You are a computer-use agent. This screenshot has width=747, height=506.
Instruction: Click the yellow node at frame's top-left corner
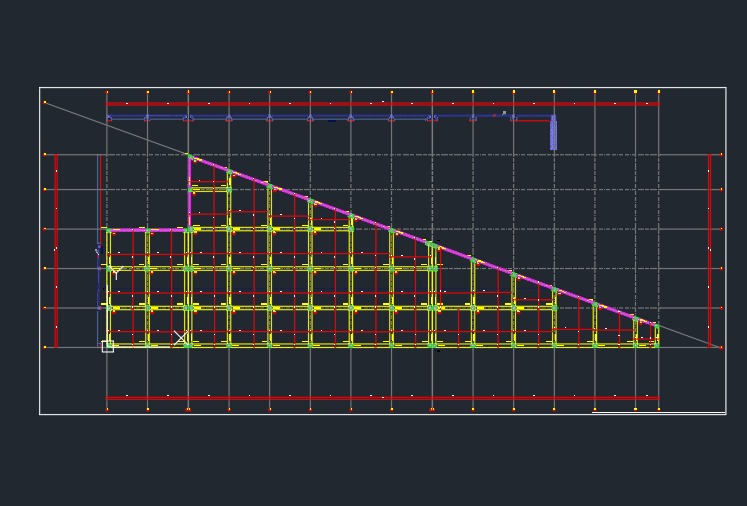[45, 102]
